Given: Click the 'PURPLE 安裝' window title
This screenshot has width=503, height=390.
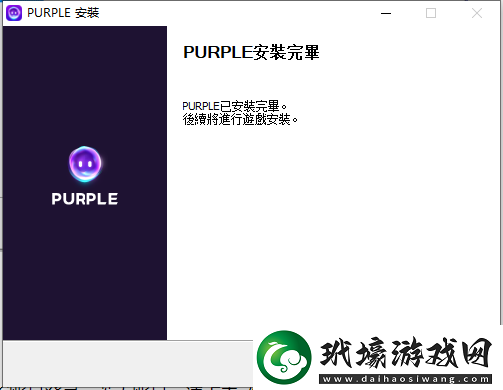Looking at the screenshot, I should point(63,13).
